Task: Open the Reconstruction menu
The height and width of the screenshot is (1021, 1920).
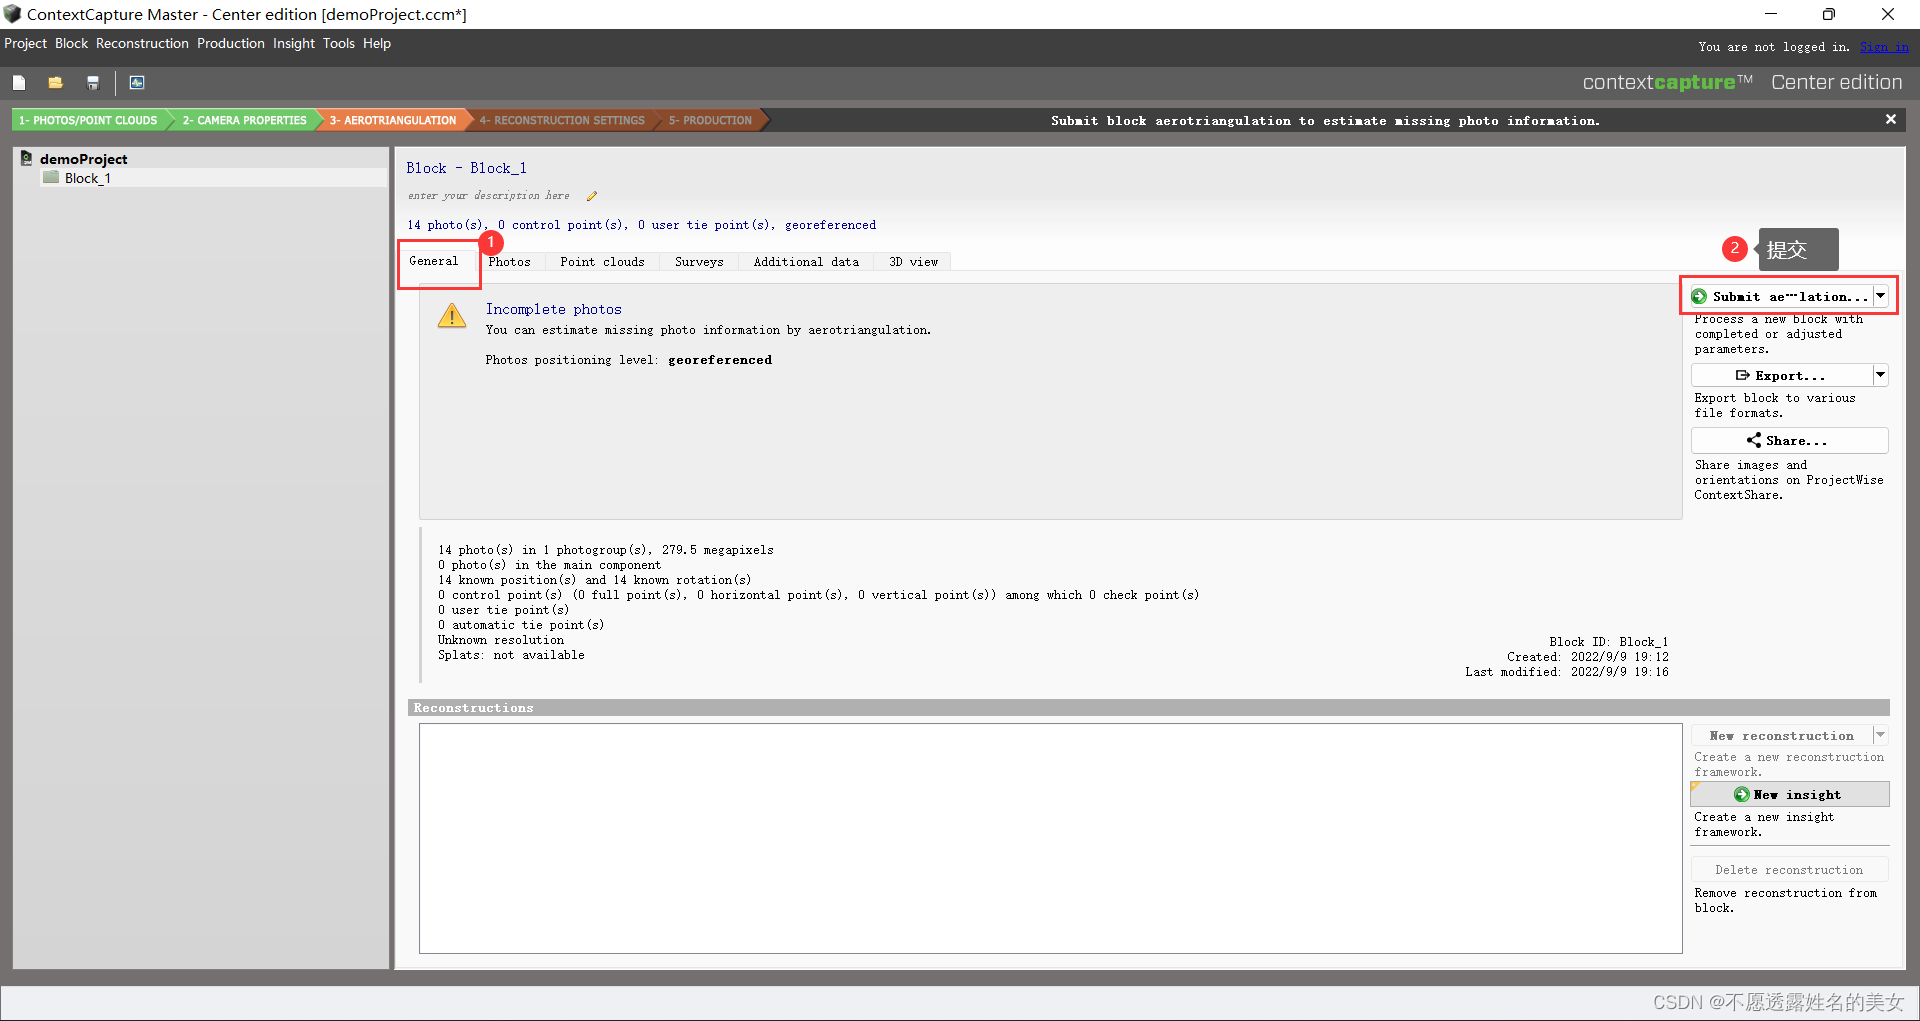Action: click(x=142, y=43)
